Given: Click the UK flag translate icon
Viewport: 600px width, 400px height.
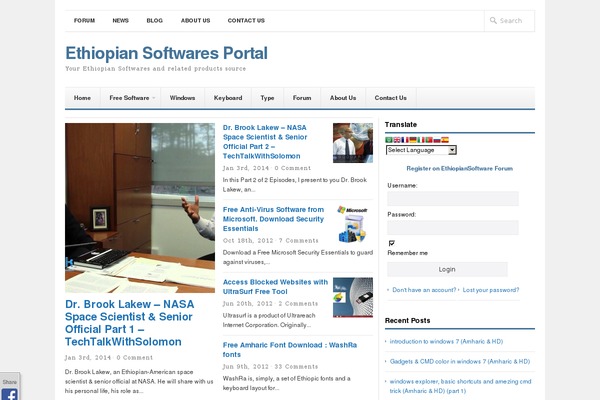Looking at the screenshot, I should pyautogui.click(x=397, y=140).
